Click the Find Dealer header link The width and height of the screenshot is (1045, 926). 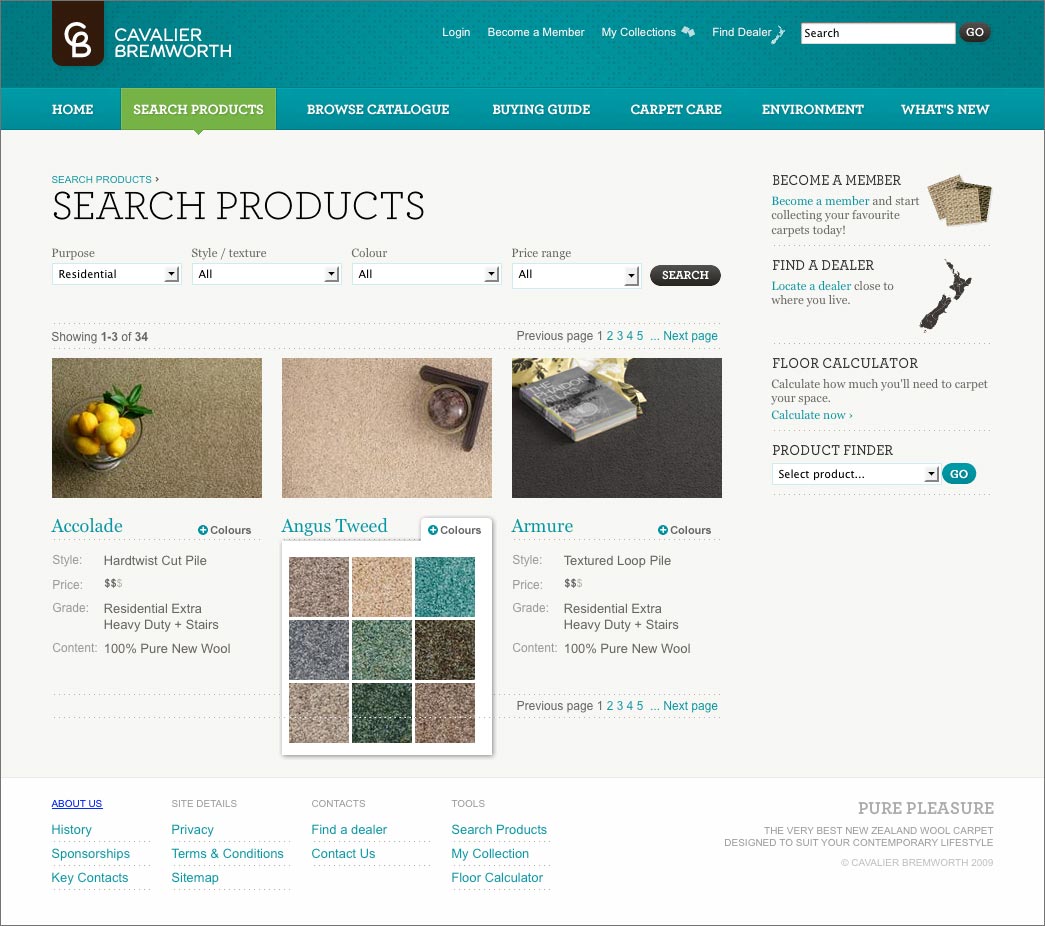click(x=741, y=32)
